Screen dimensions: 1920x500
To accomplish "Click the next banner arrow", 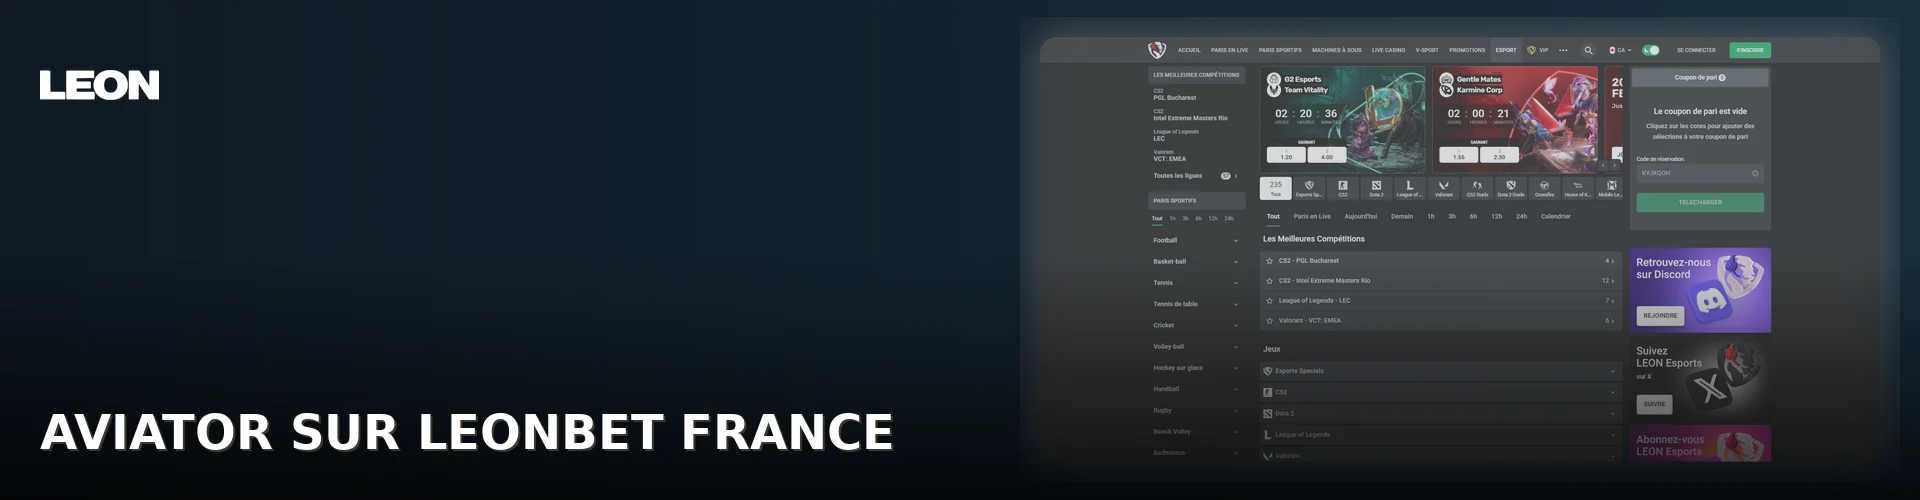I will click(x=1615, y=166).
